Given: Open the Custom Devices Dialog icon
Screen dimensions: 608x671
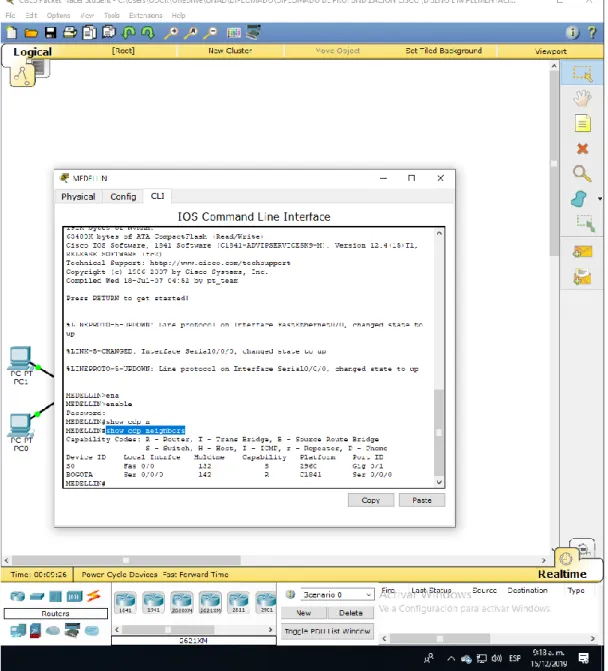Looking at the screenshot, I should click(x=253, y=33).
